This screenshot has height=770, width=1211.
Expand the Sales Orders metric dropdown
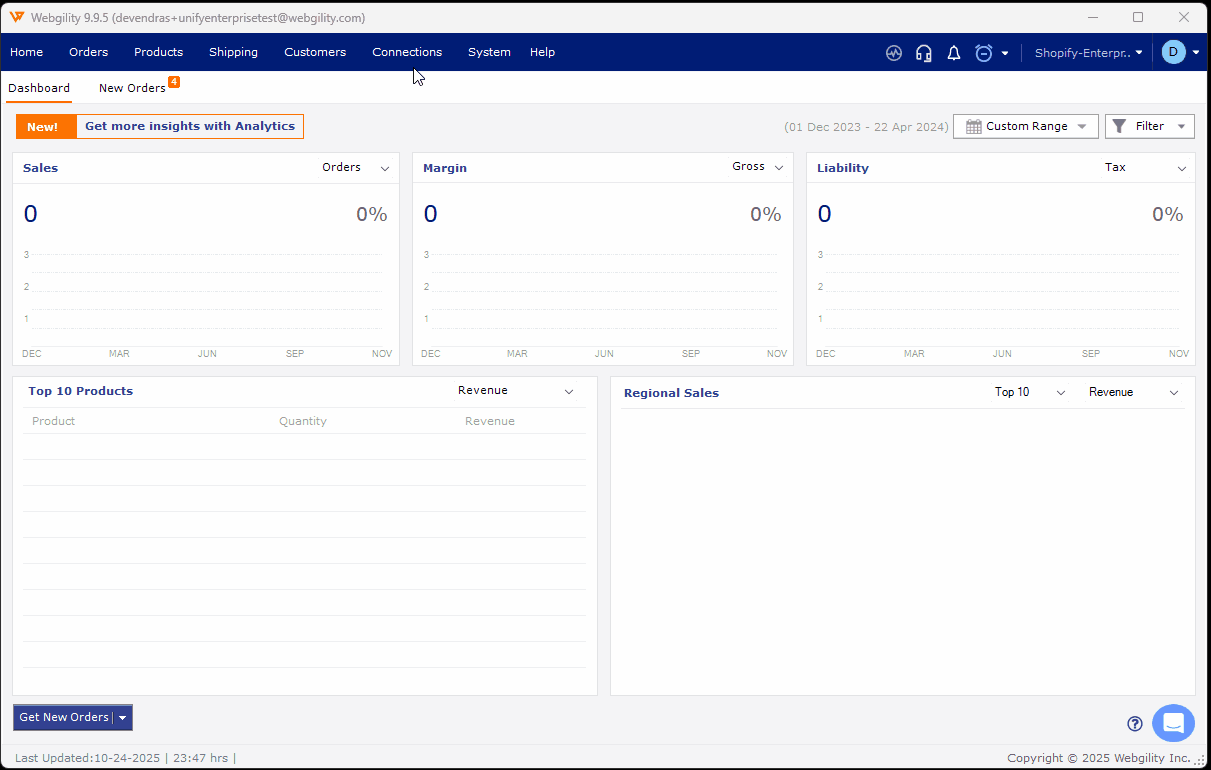click(355, 168)
